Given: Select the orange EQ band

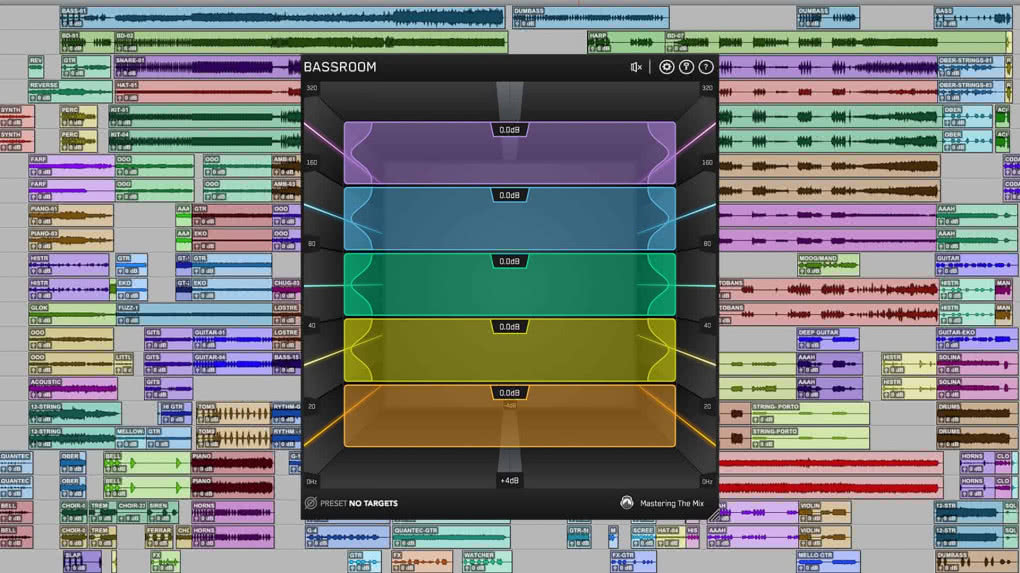Looking at the screenshot, I should point(509,416).
